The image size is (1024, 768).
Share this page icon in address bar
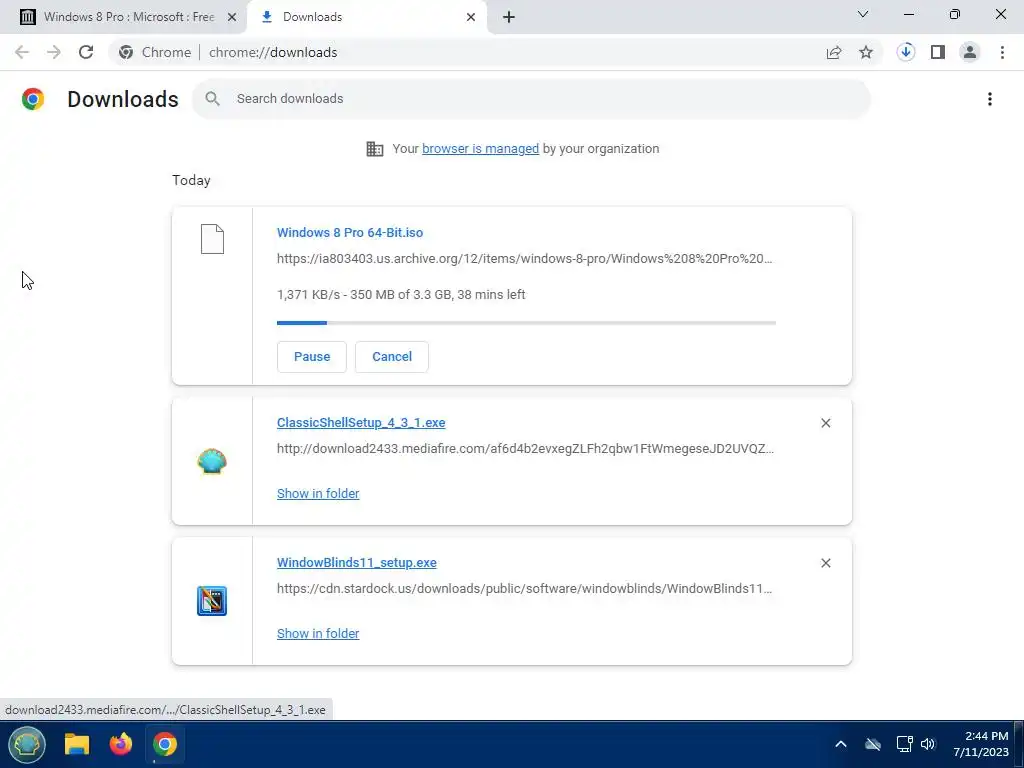(x=834, y=52)
